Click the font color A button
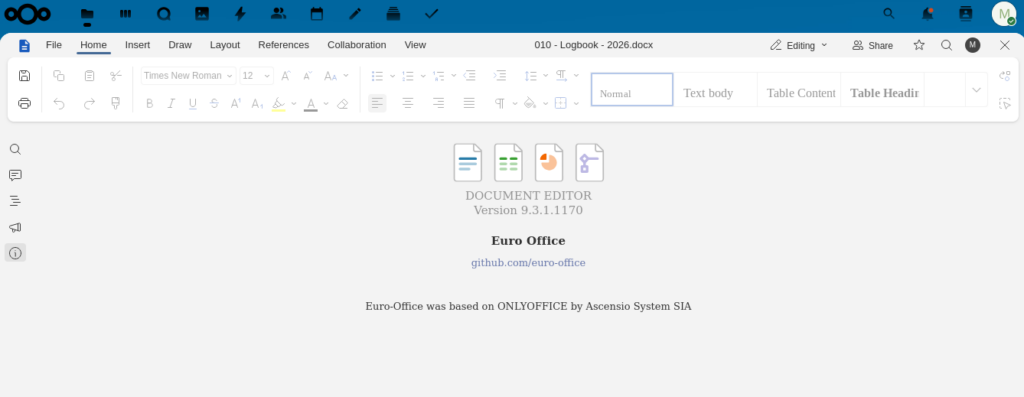The width and height of the screenshot is (1024, 397). 311,103
